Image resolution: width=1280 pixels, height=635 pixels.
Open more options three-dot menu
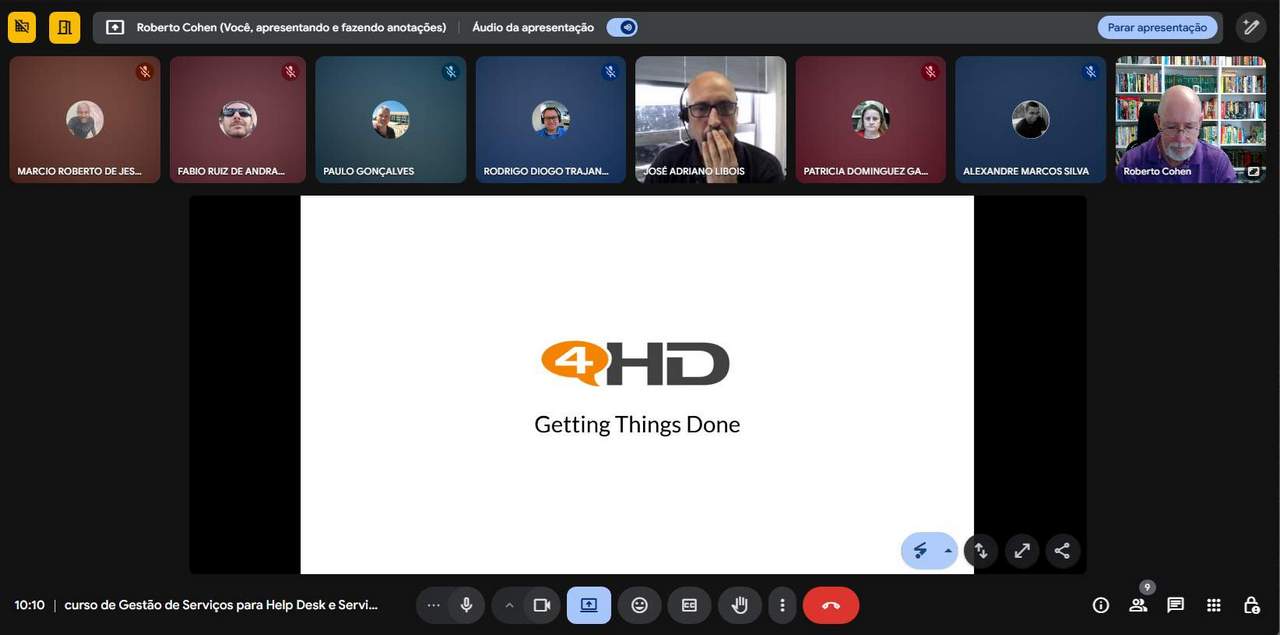(x=782, y=605)
